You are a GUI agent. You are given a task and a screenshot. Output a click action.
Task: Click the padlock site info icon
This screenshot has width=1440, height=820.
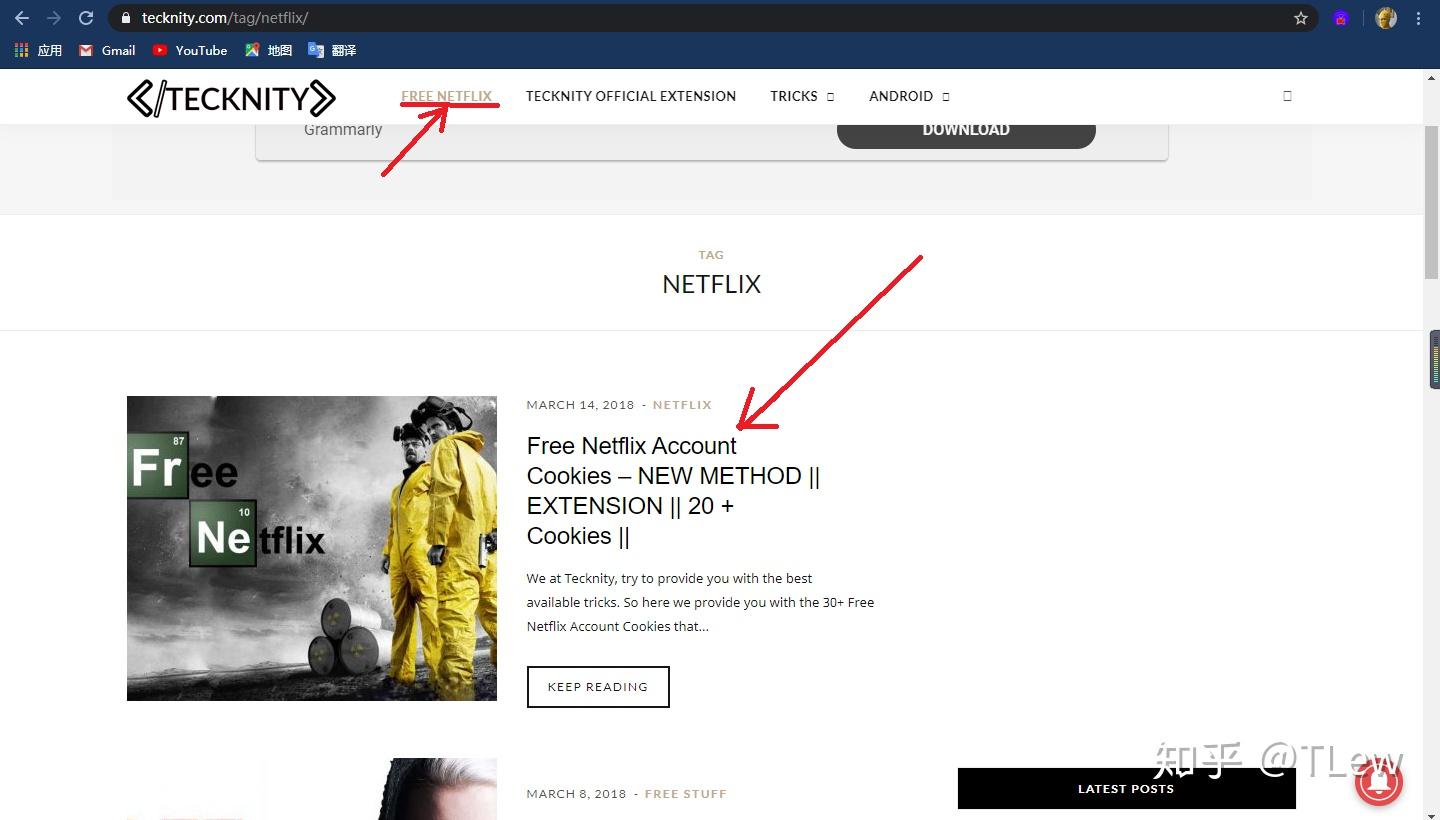coord(125,18)
